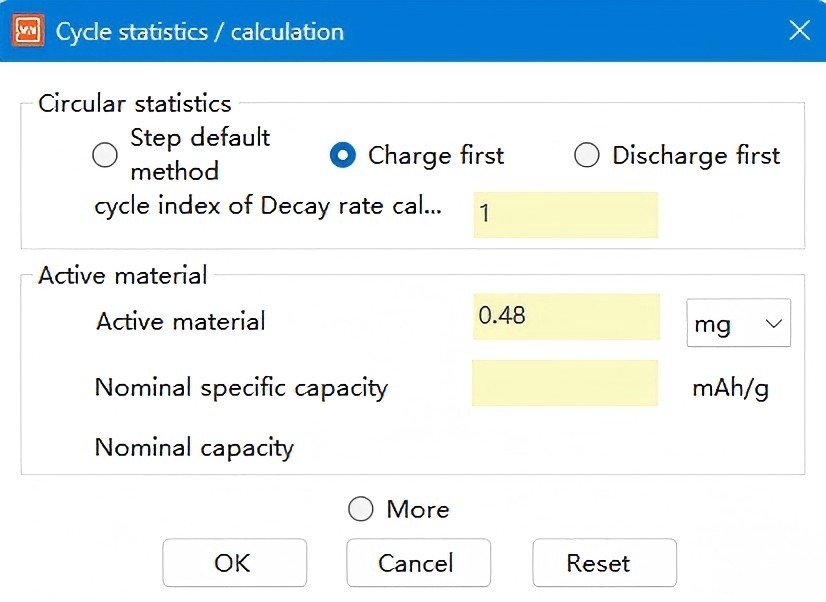Click the Active material value field showing 0.48
The width and height of the screenshot is (826, 602).
point(566,317)
